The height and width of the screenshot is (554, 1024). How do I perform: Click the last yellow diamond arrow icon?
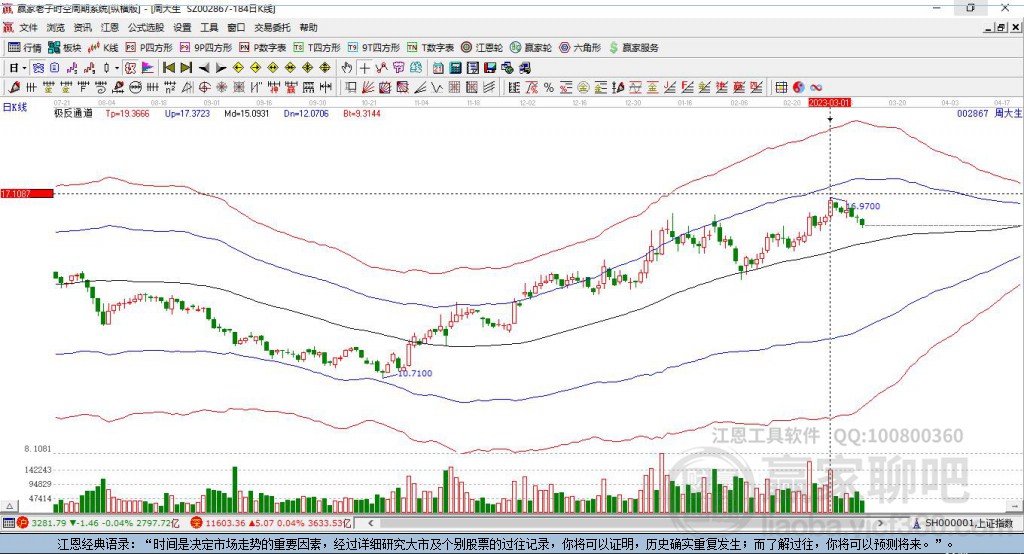[325, 68]
